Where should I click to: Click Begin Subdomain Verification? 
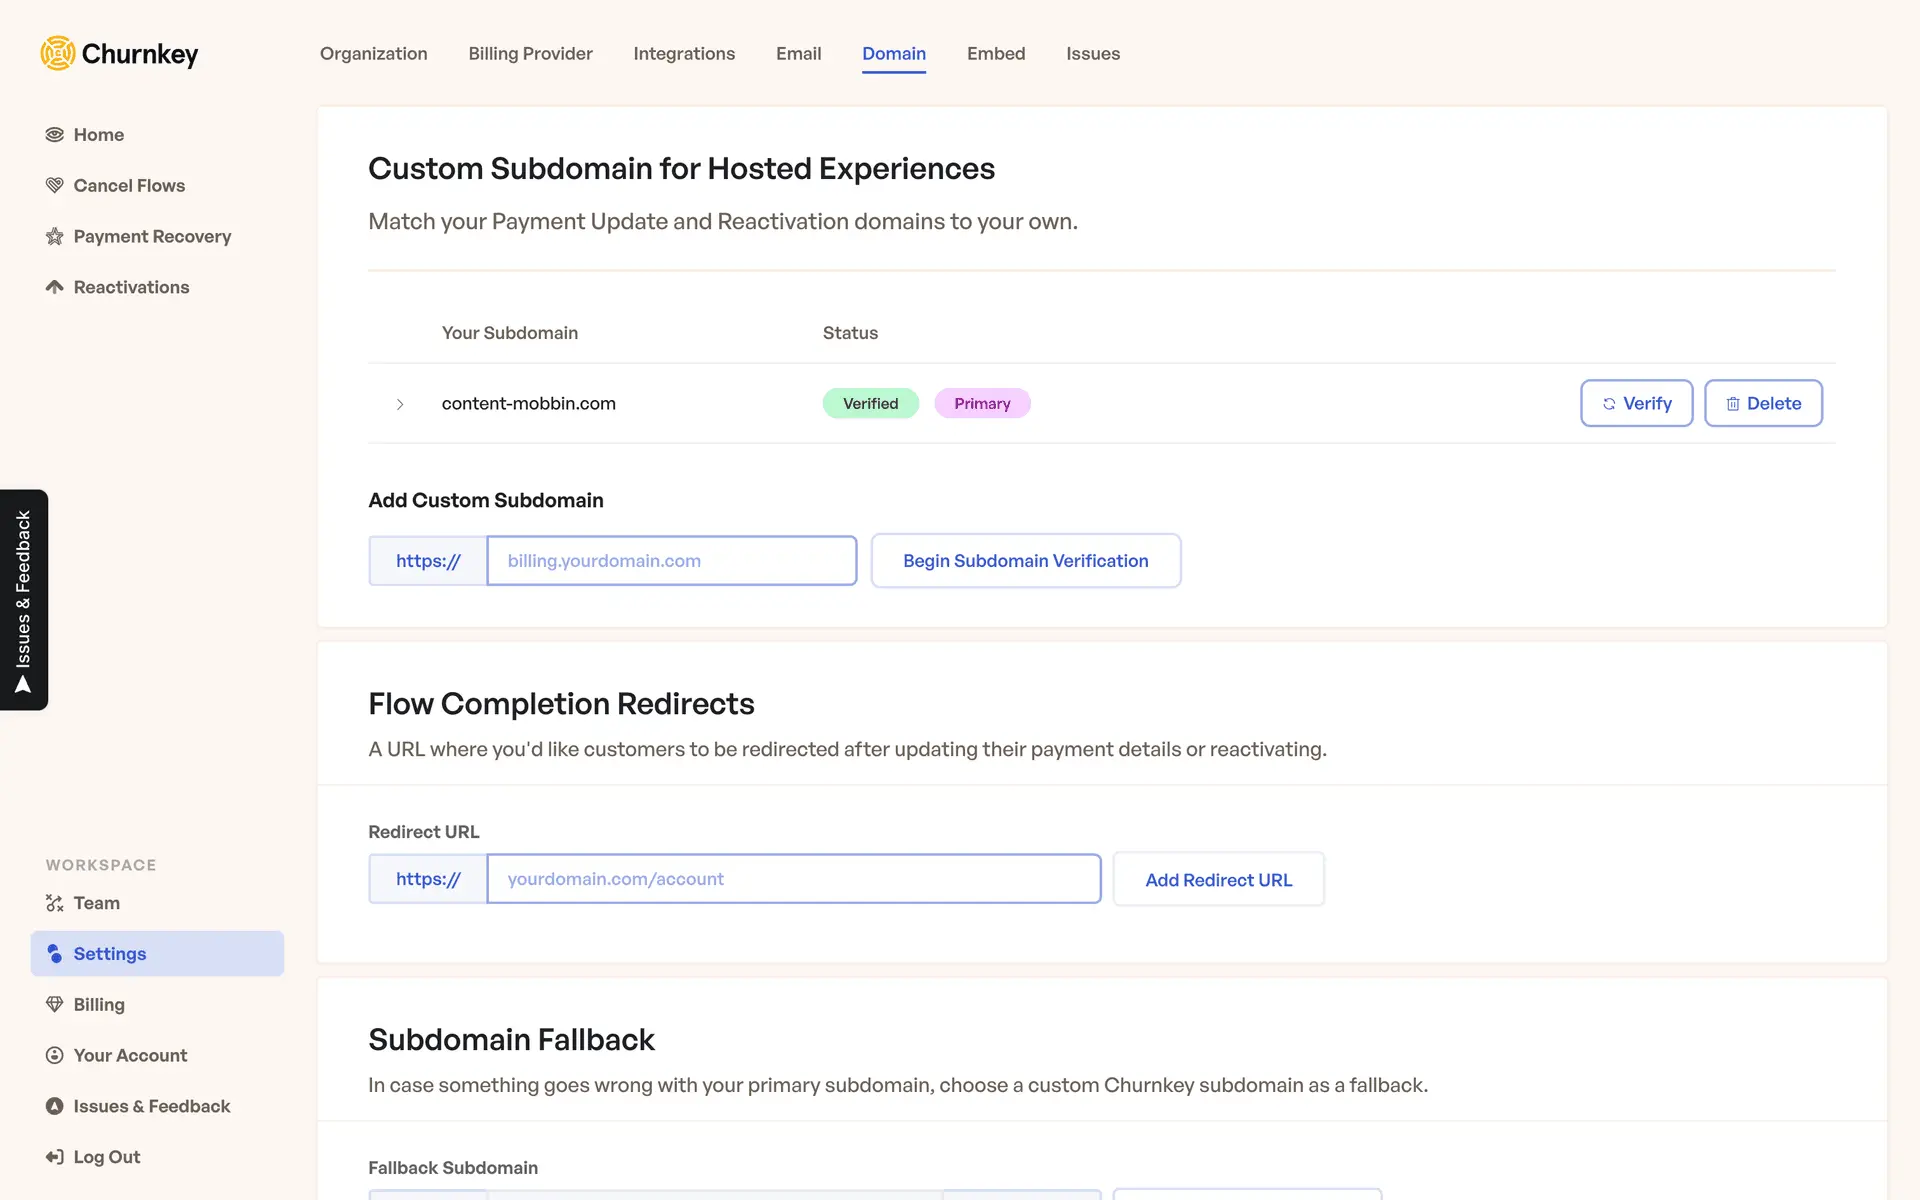[1025, 561]
